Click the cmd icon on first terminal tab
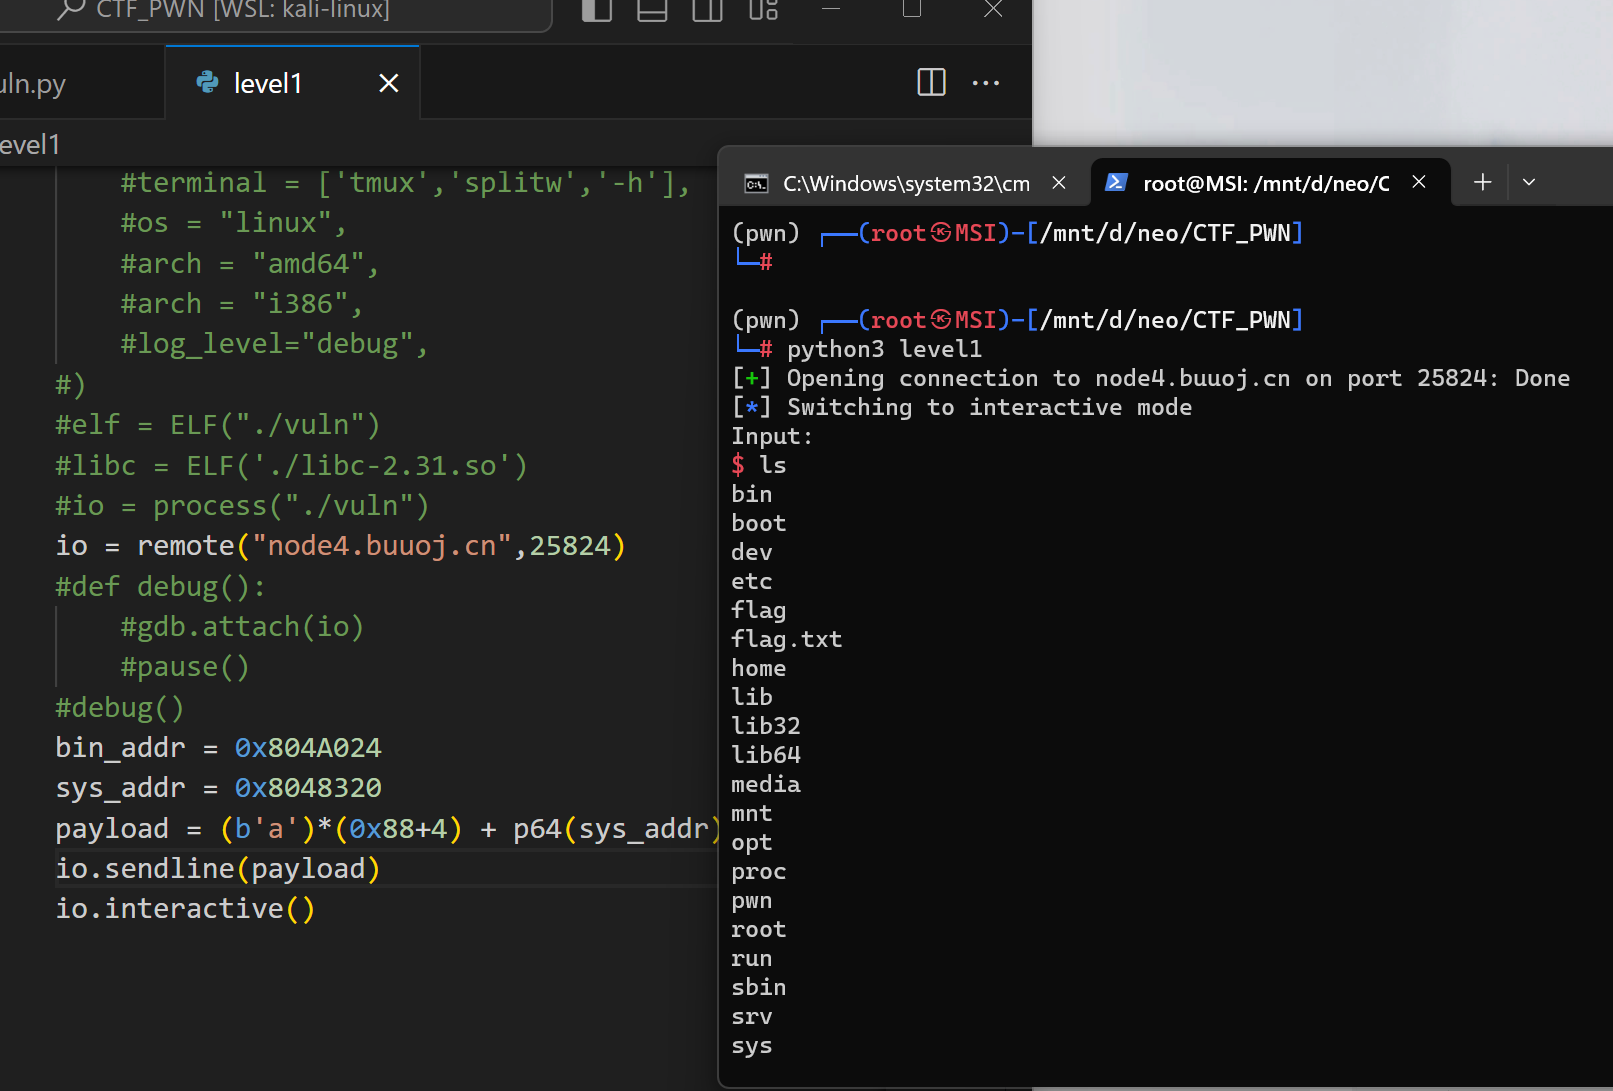This screenshot has height=1091, width=1613. (x=757, y=184)
